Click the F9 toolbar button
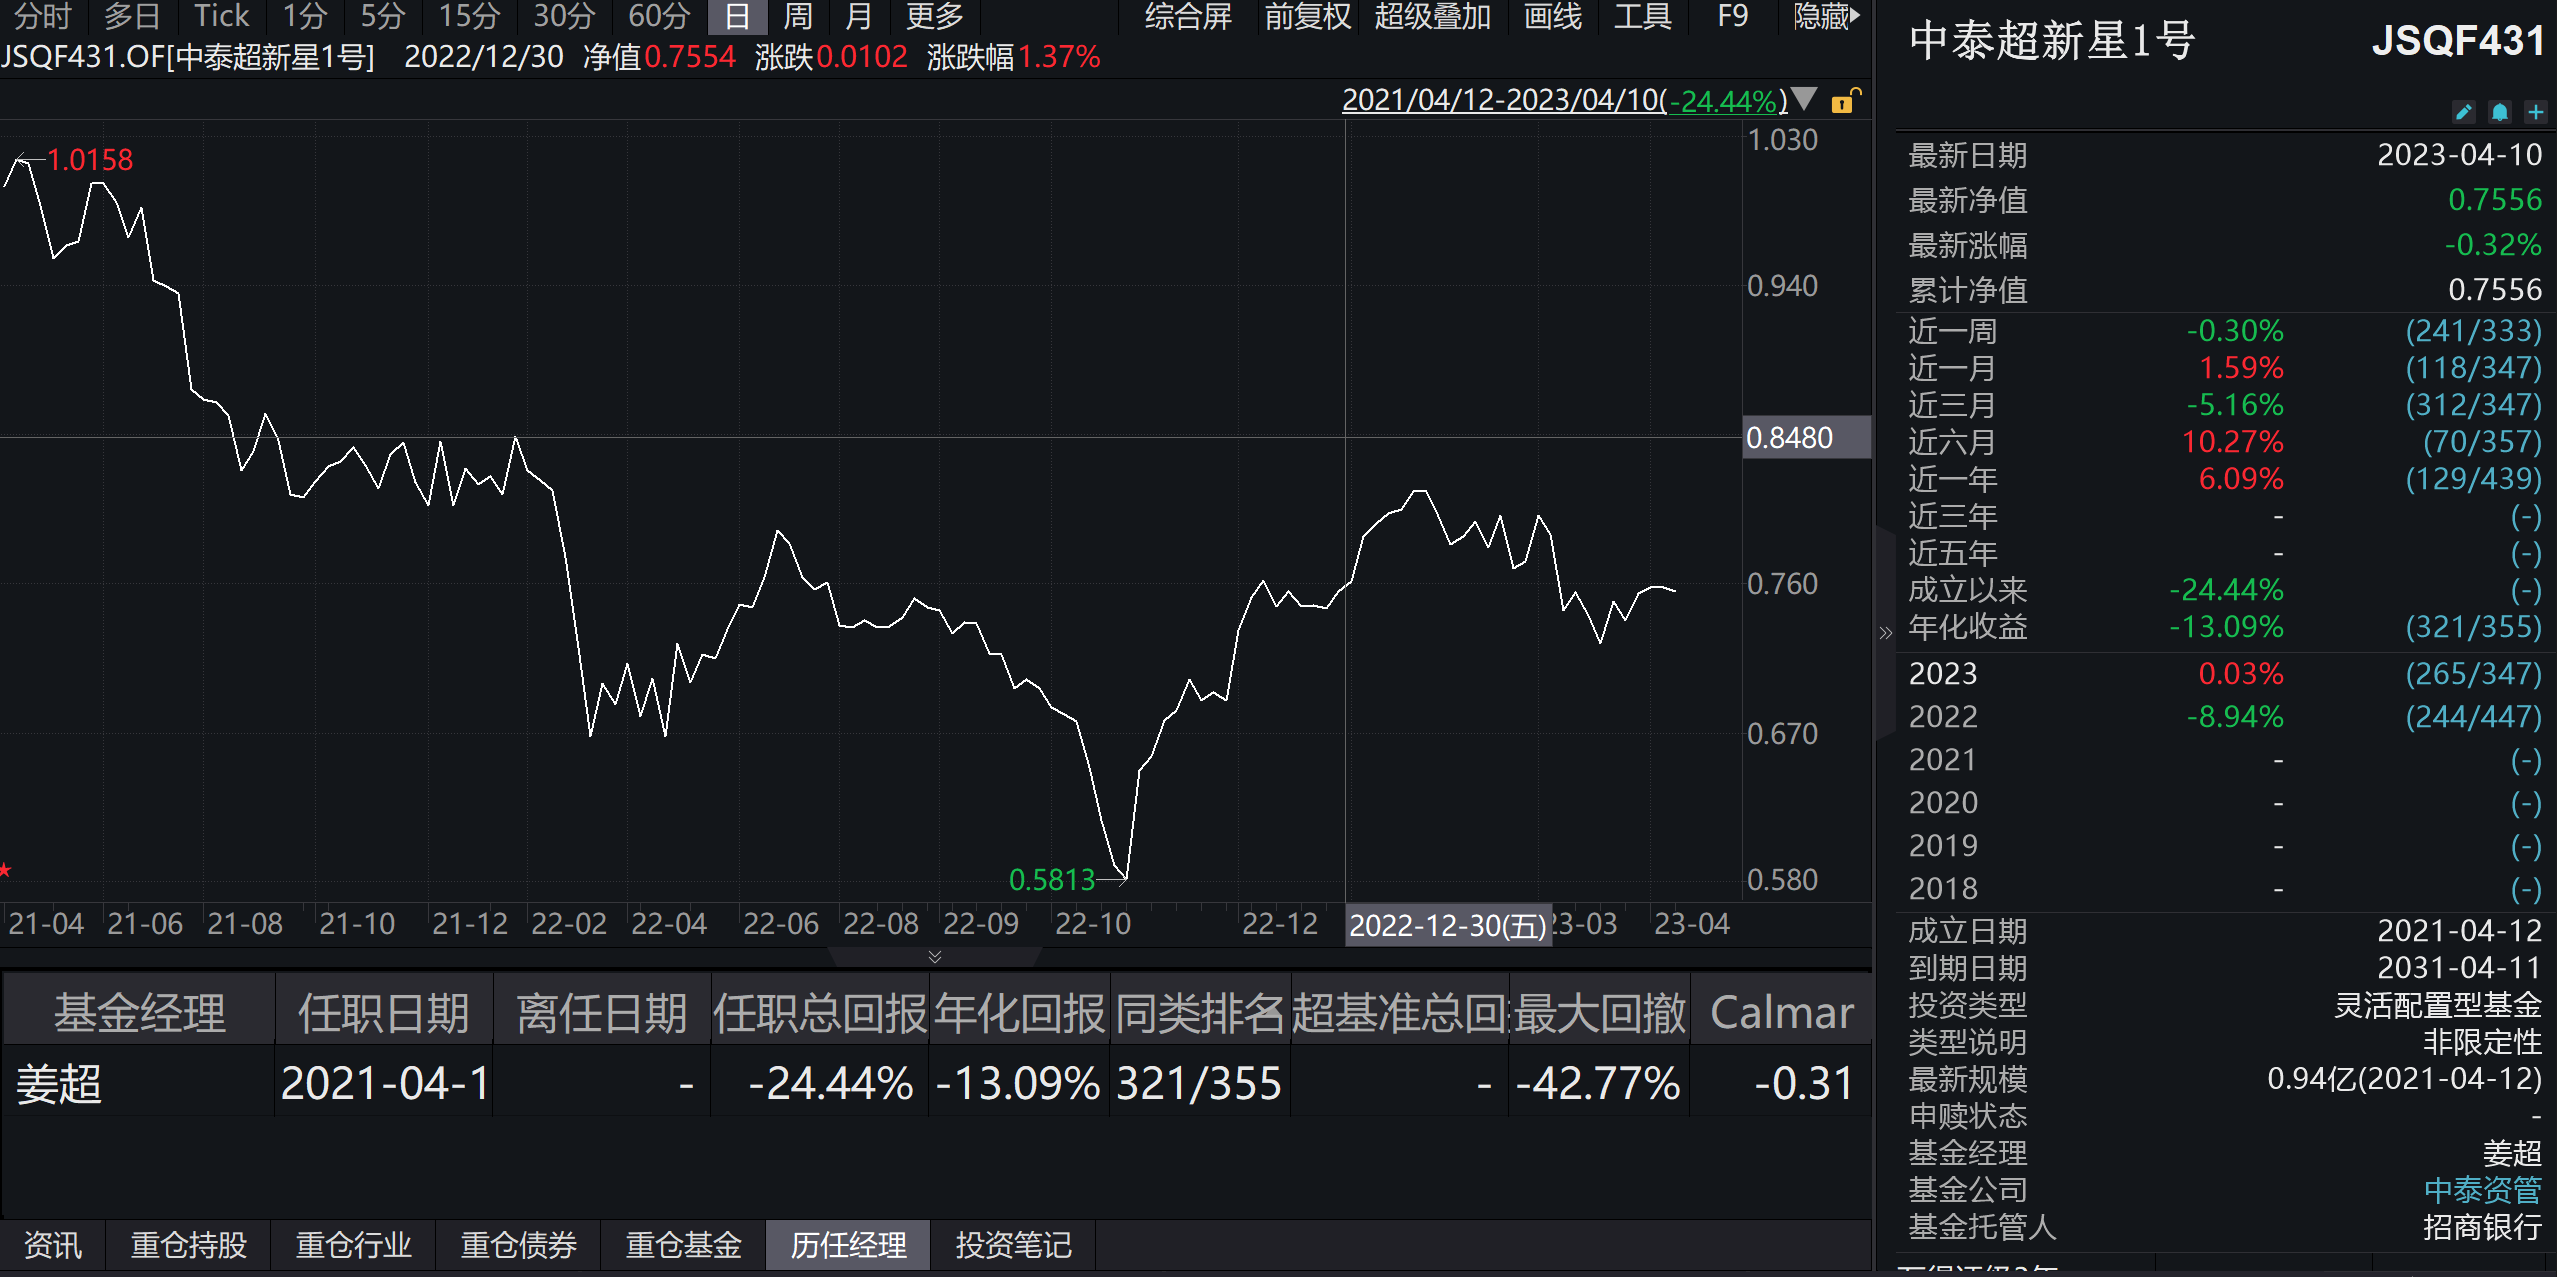Image resolution: width=2557 pixels, height=1277 pixels. (x=1732, y=16)
